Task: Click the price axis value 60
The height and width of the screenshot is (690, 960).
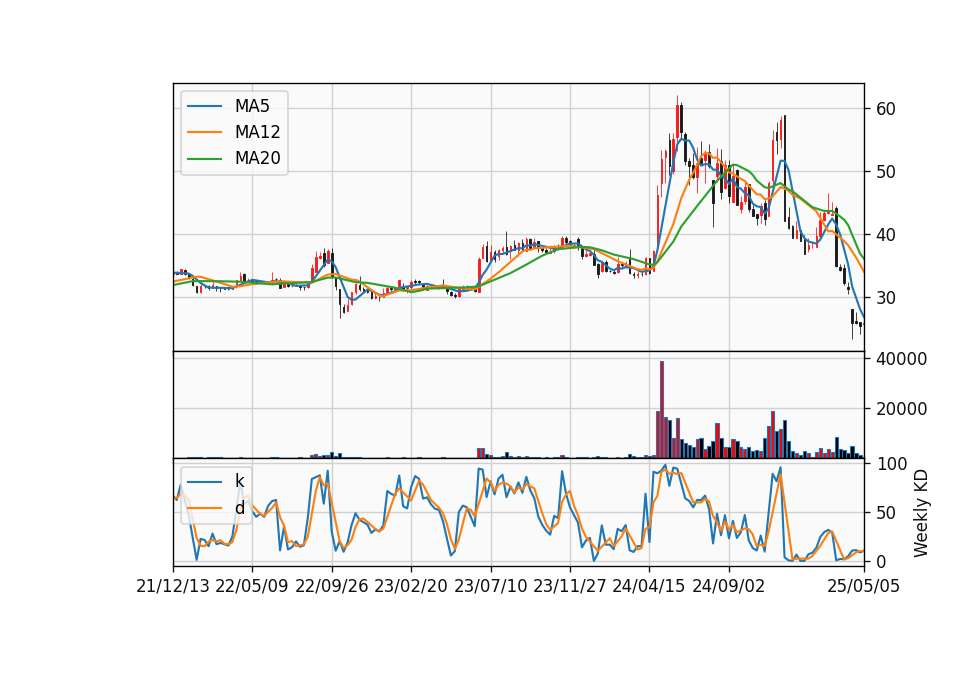Action: (x=886, y=109)
